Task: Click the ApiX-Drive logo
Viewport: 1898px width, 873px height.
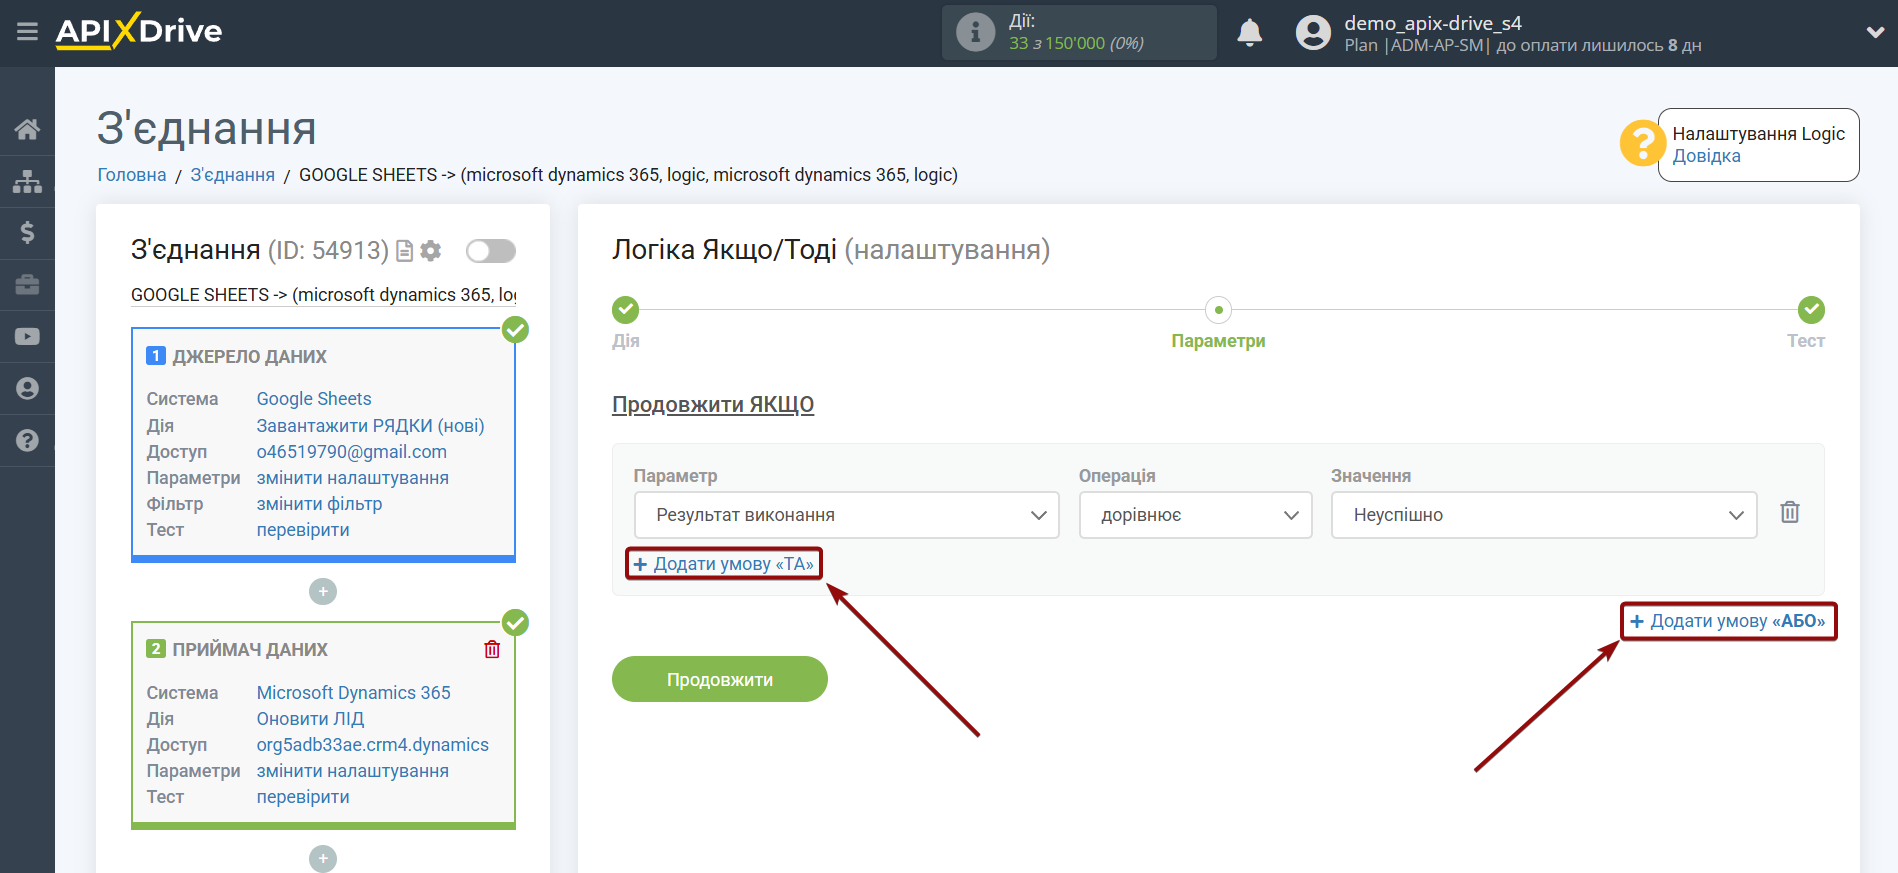Action: tap(139, 31)
